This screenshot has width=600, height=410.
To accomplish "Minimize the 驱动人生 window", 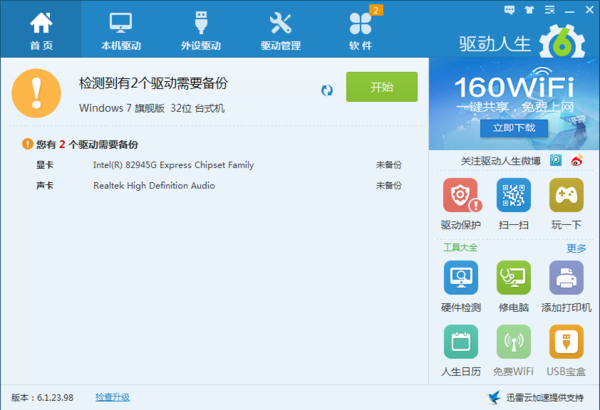I will coord(569,10).
